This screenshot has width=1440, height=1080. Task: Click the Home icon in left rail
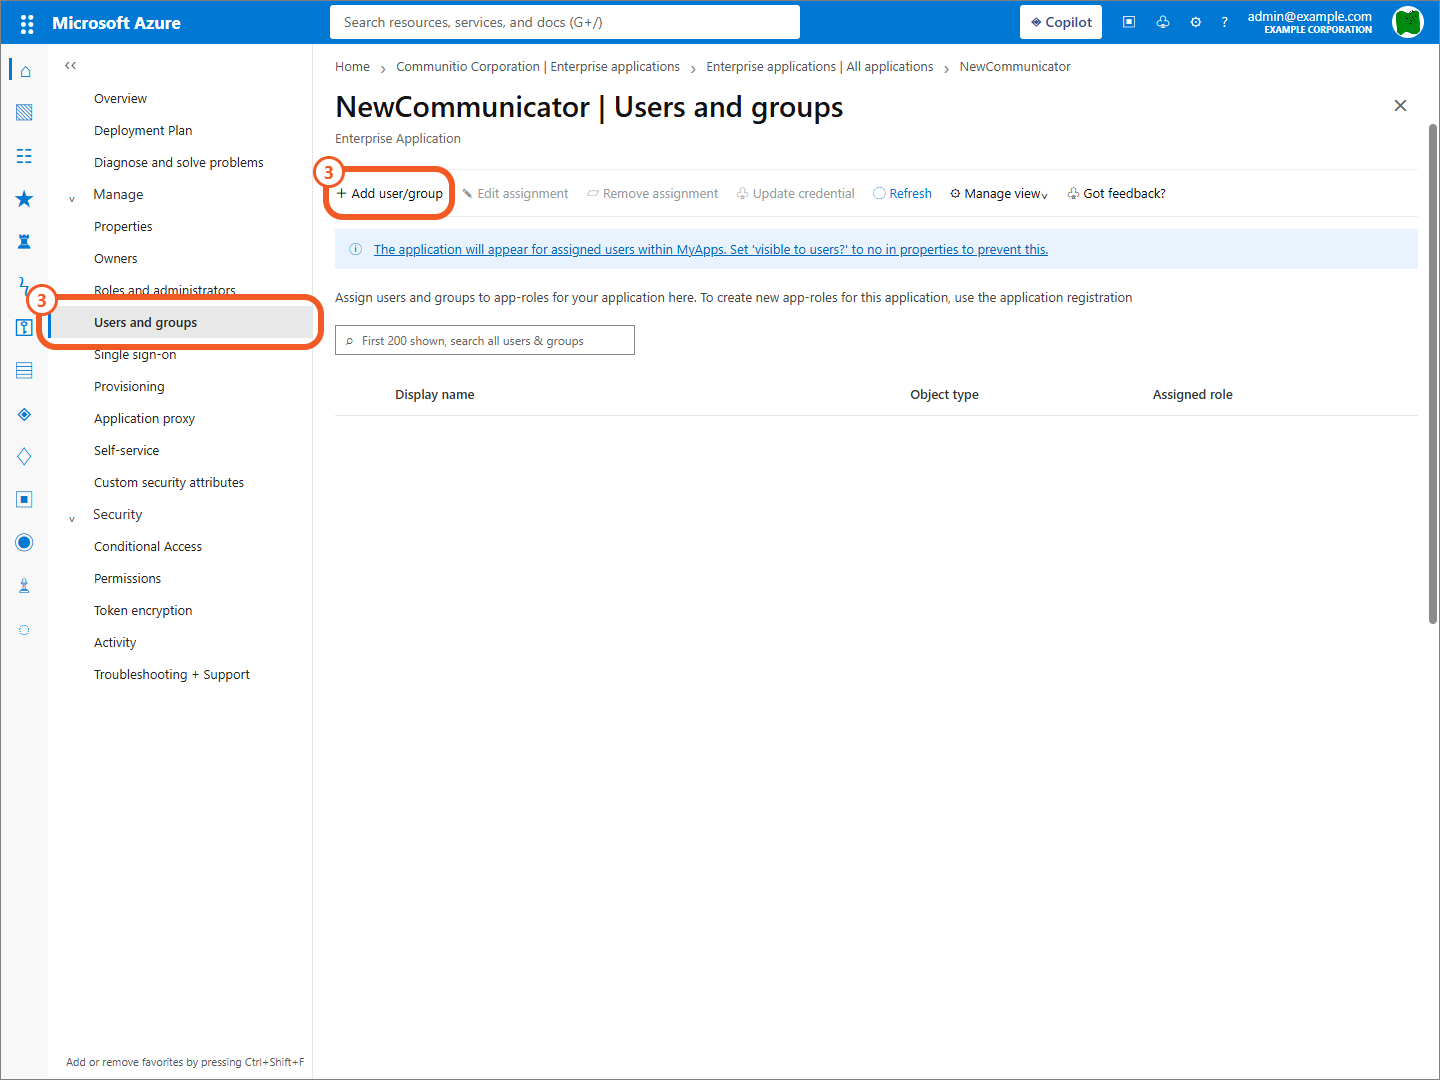[x=25, y=71]
